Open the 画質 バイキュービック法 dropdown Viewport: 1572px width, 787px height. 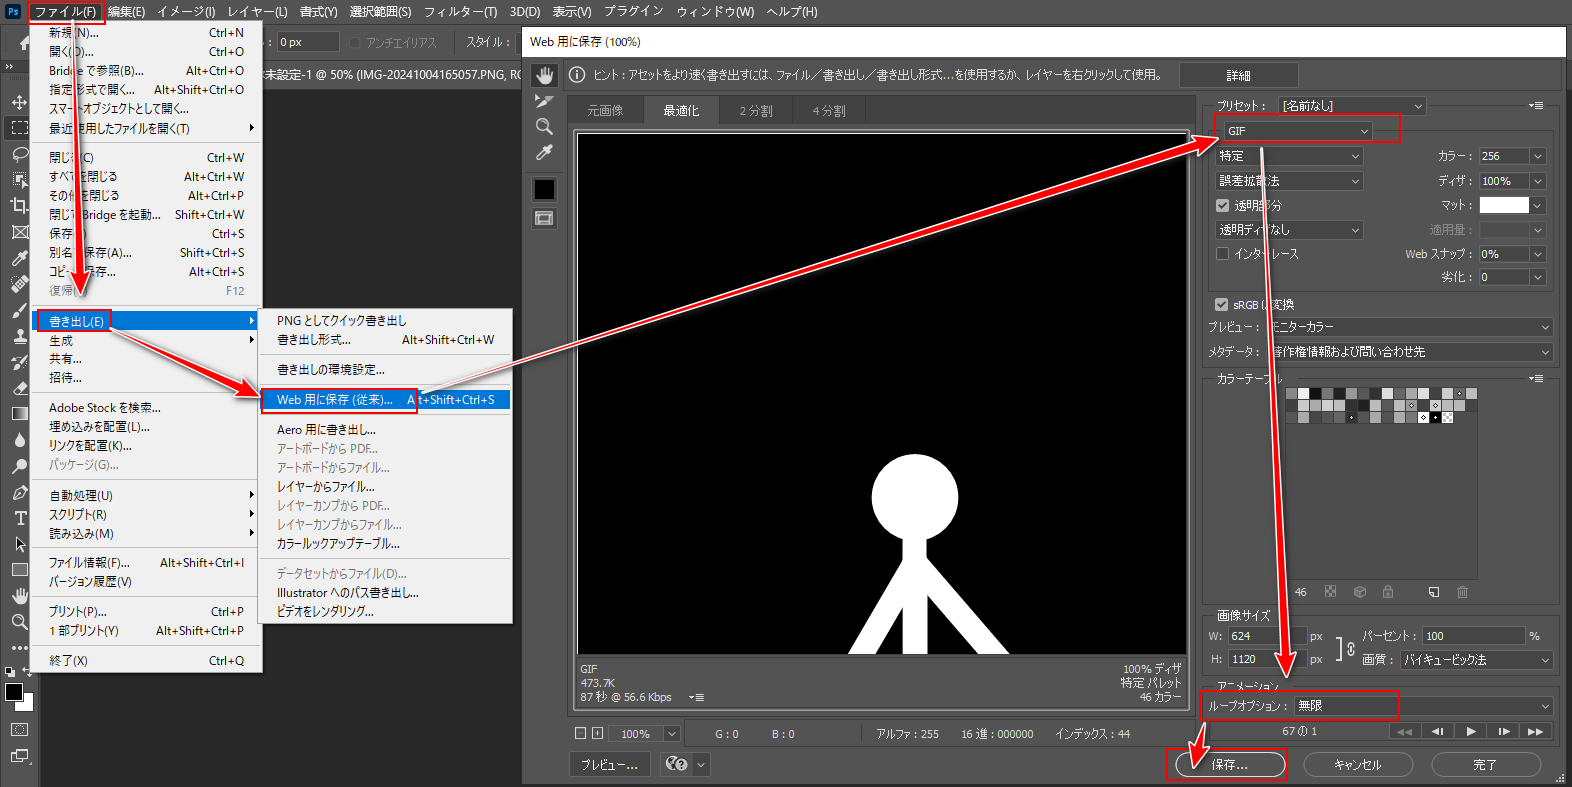click(1476, 660)
